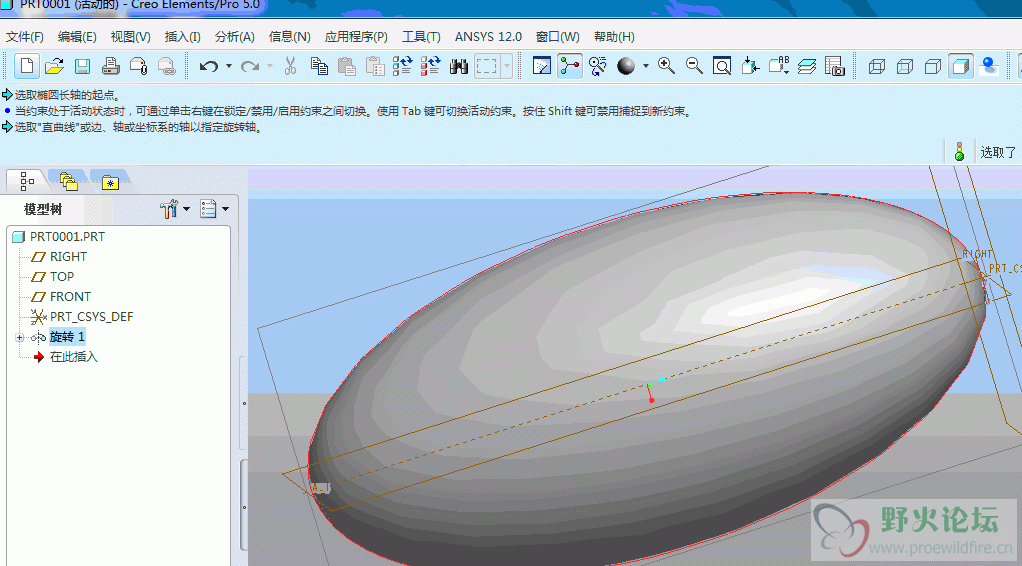Image resolution: width=1022 pixels, height=566 pixels.
Task: Toggle spin center display
Action: 570,66
